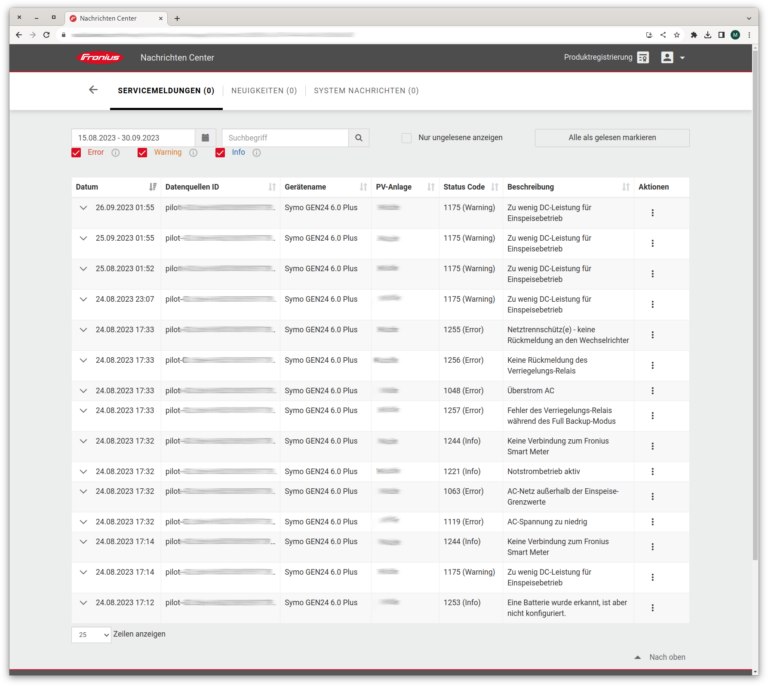Expand the 24.08.2023 17:12 message row
The image size is (768, 686).
tap(83, 603)
